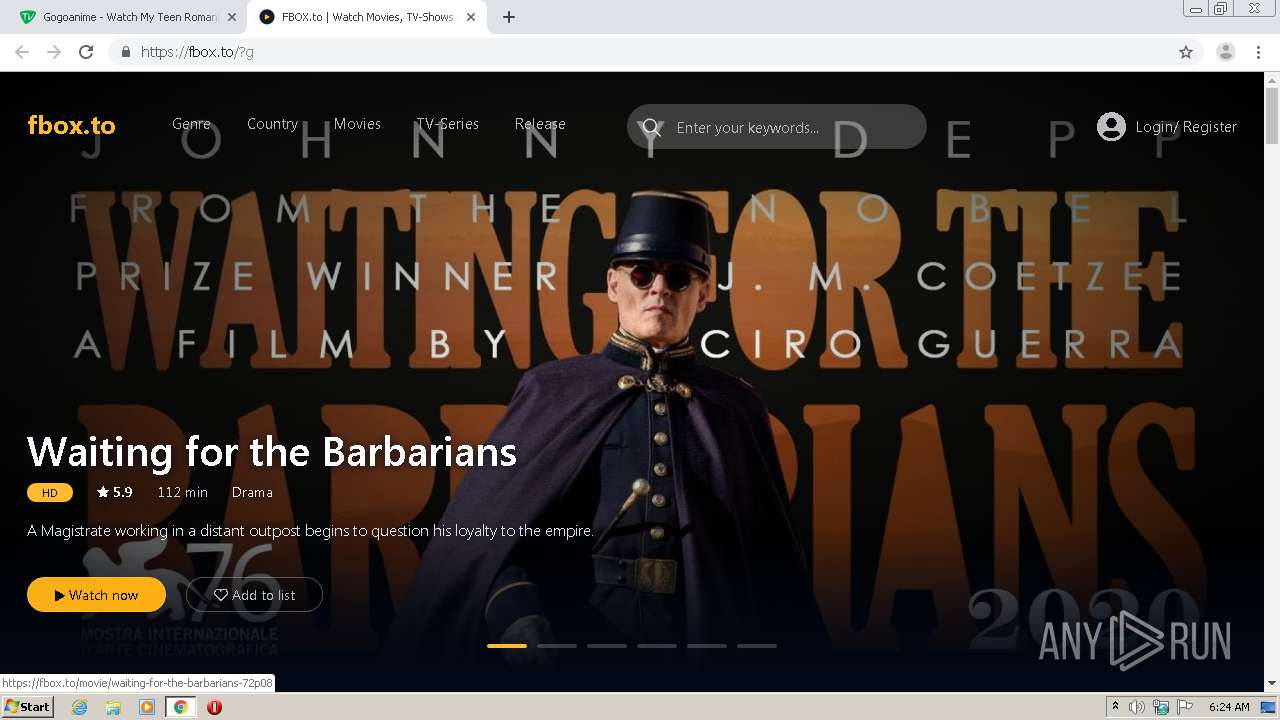
Task: Click the volume speaker tray icon
Action: [1137, 707]
